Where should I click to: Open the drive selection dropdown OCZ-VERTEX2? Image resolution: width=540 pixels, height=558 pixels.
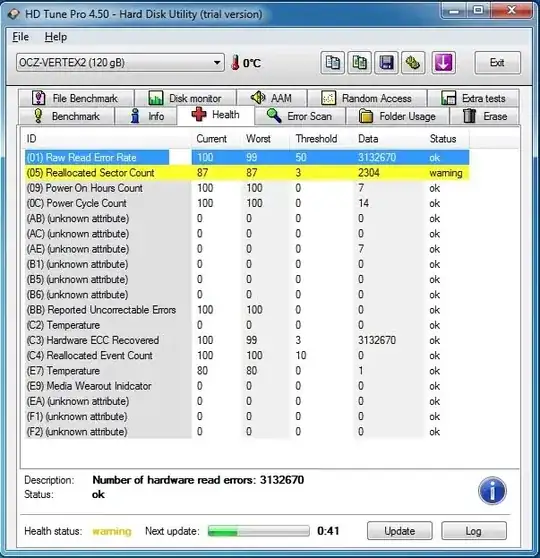pyautogui.click(x=120, y=63)
